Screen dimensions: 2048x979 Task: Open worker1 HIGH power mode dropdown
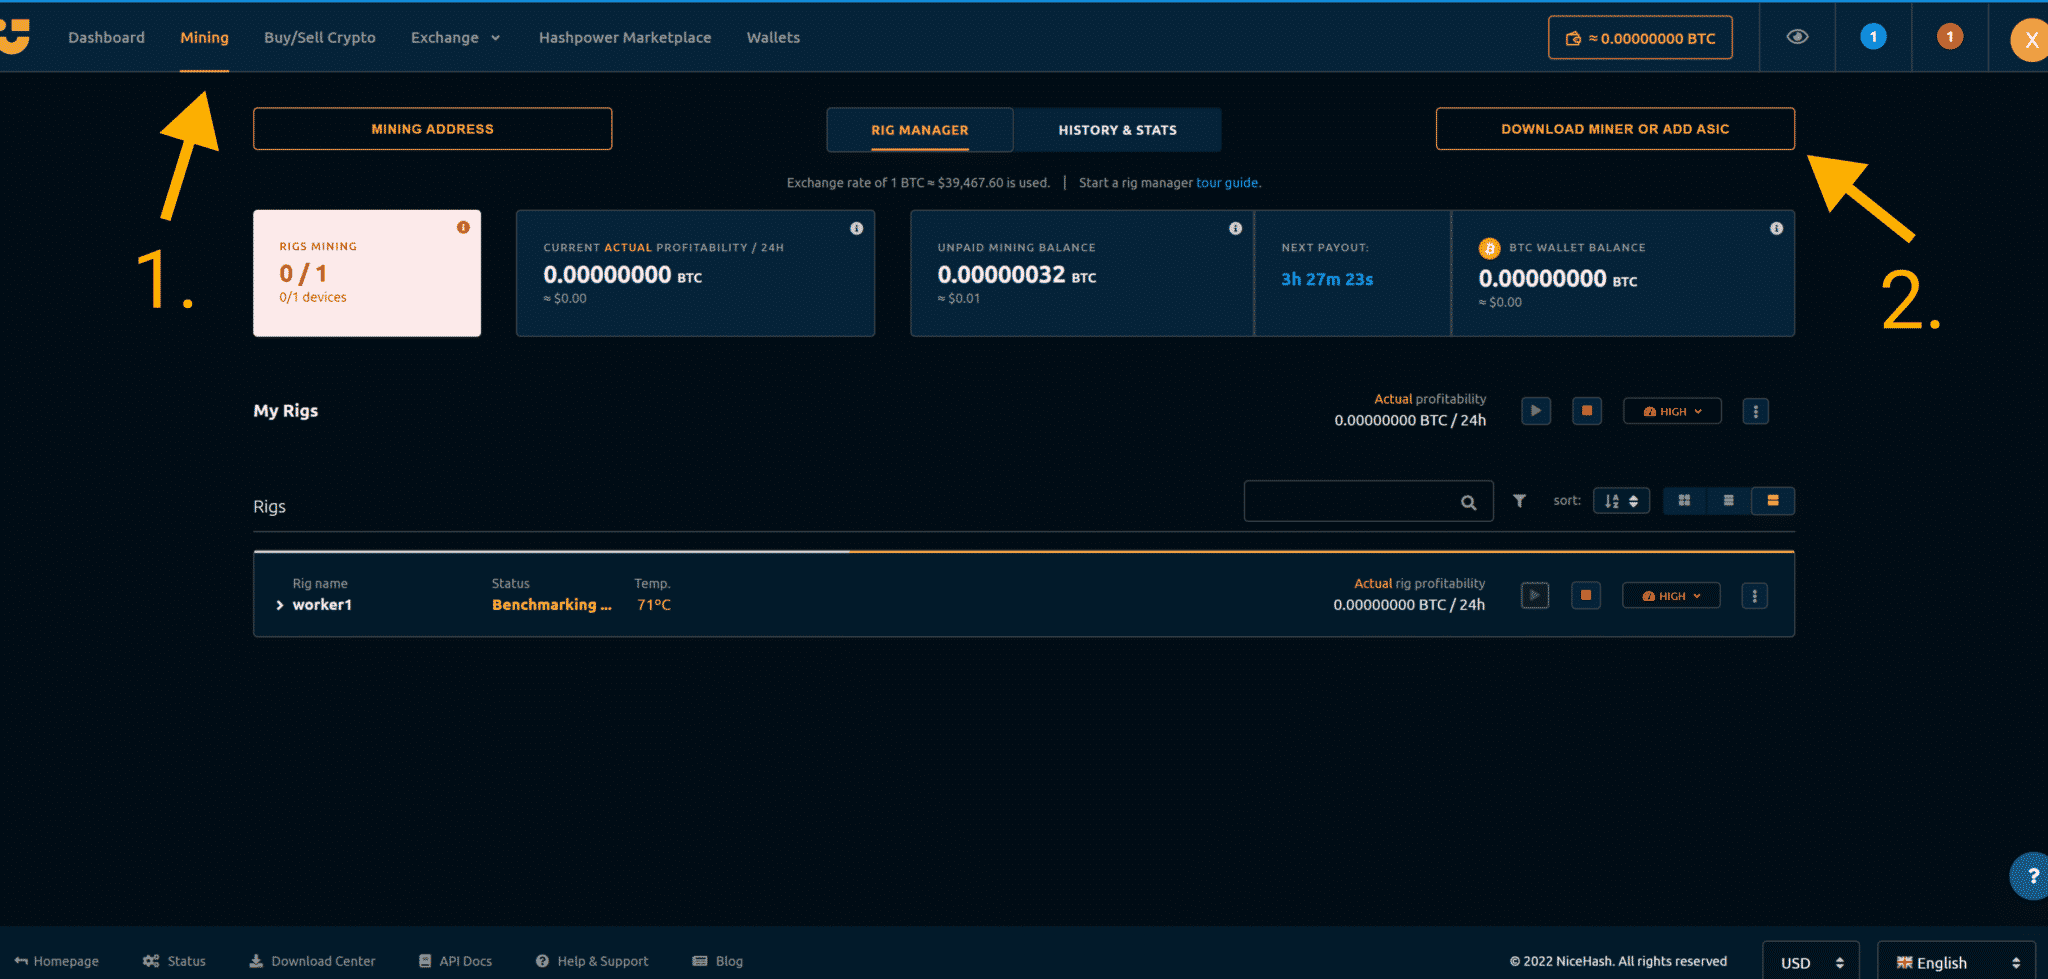coord(1671,596)
